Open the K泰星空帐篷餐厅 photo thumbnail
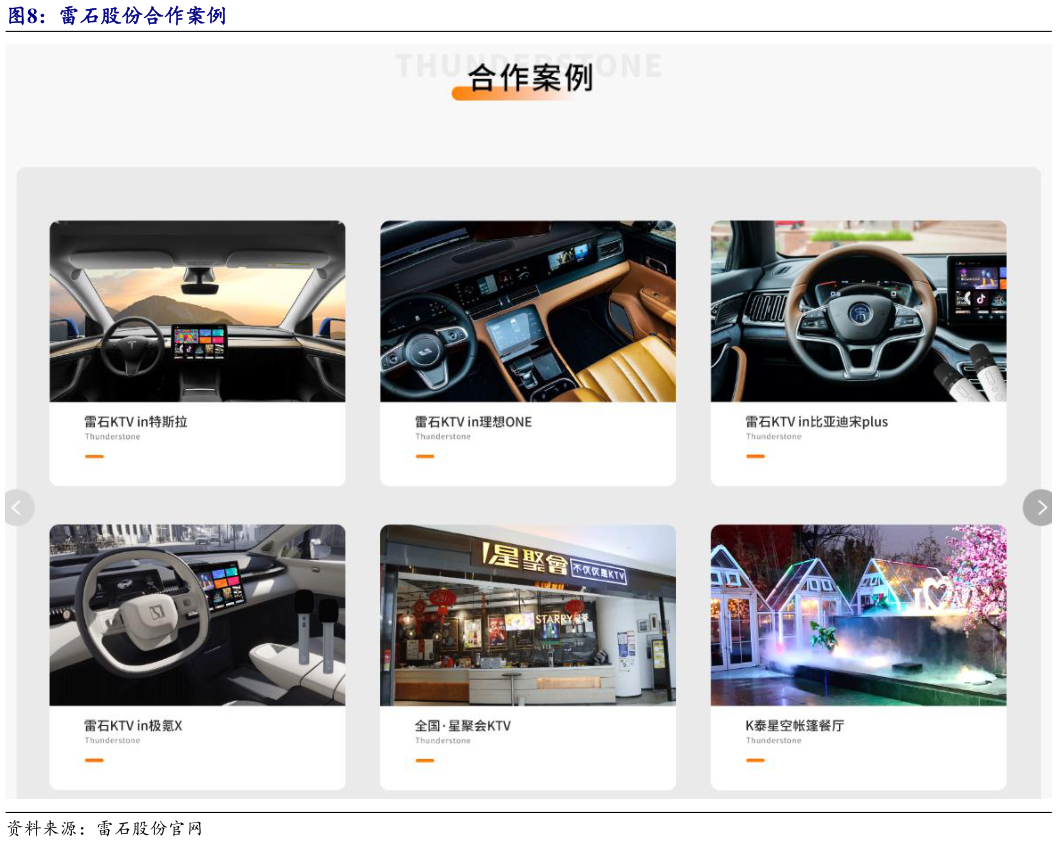The width and height of the screenshot is (1057, 842). coord(858,615)
